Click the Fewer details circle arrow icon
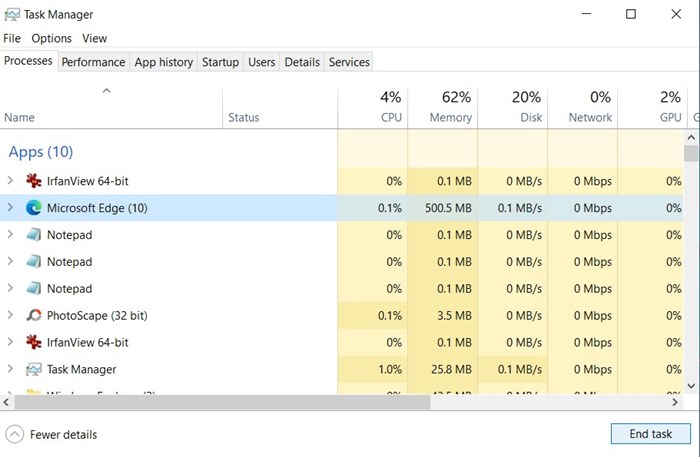The height and width of the screenshot is (457, 700). 15,434
